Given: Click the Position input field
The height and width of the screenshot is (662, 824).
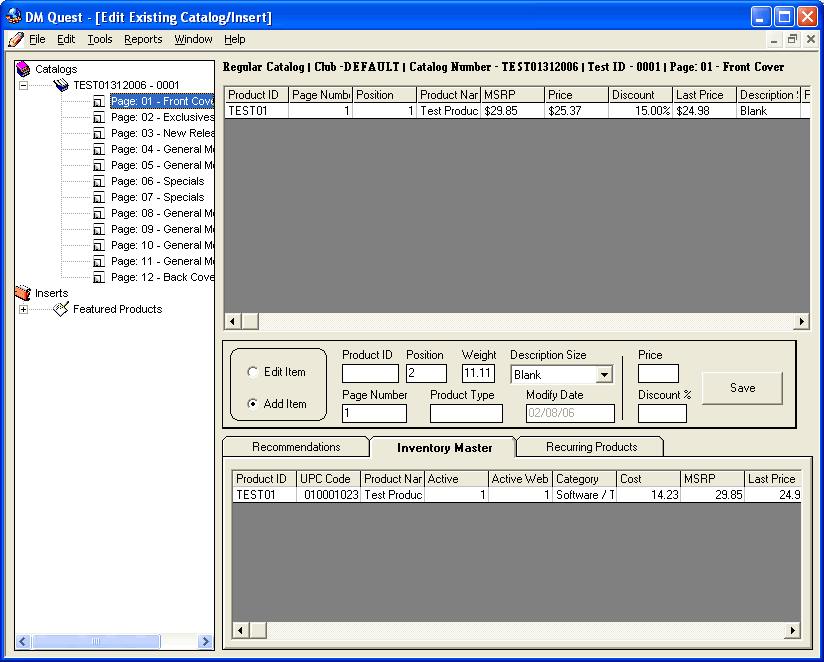Looking at the screenshot, I should click(426, 374).
